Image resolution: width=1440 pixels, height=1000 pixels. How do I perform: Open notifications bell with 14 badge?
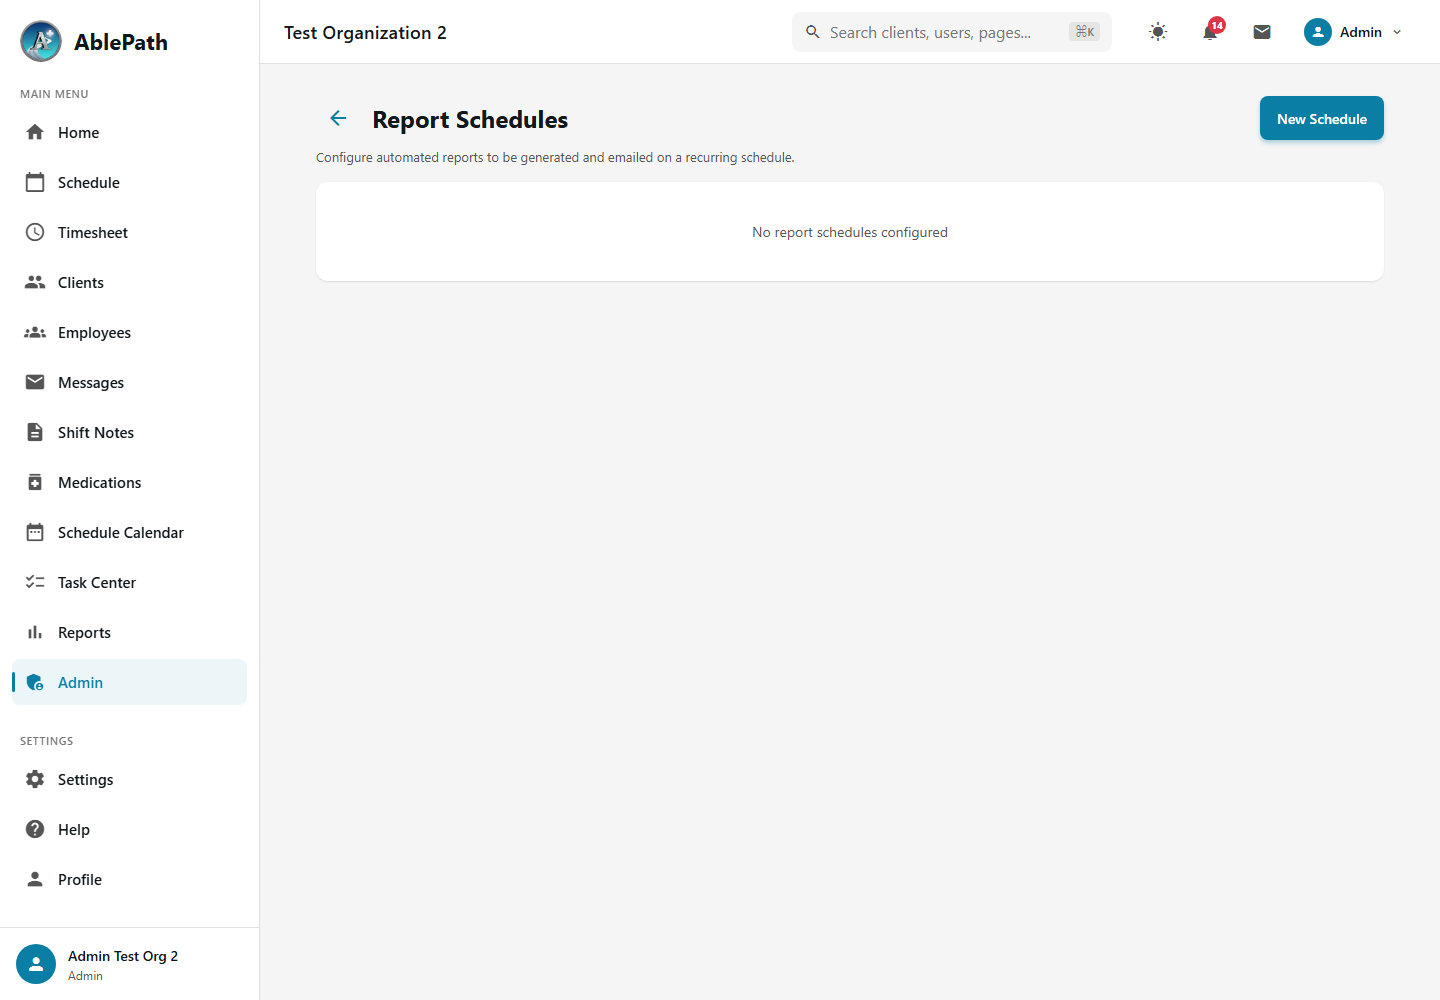point(1210,32)
